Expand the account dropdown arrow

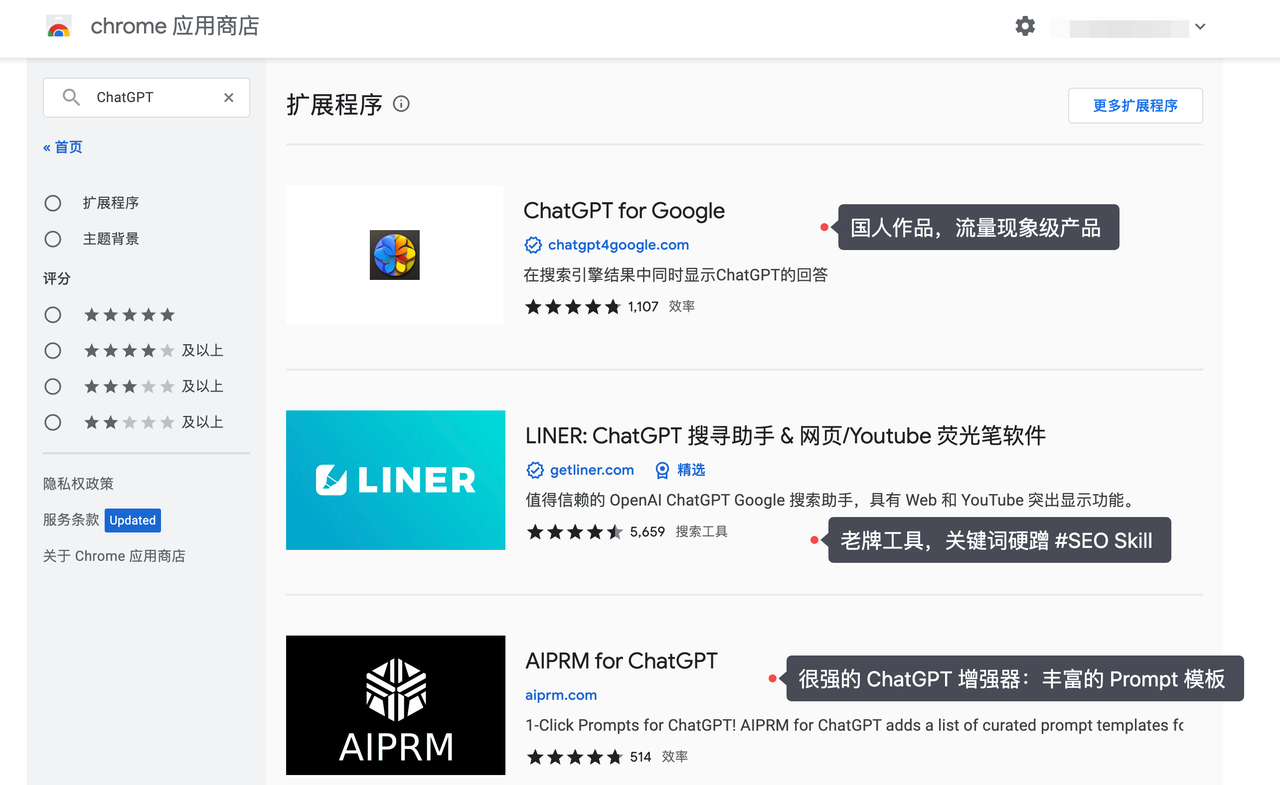click(1200, 27)
